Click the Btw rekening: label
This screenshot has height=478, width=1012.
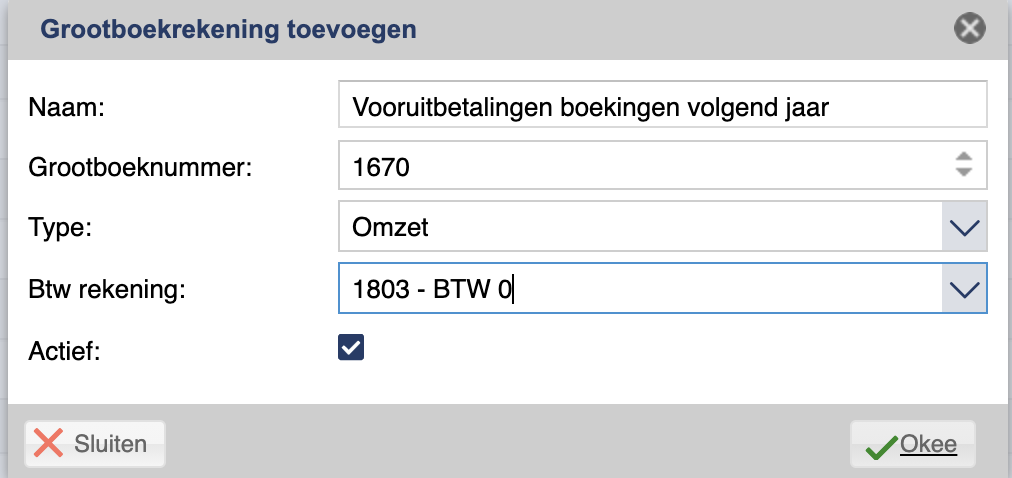pos(107,290)
